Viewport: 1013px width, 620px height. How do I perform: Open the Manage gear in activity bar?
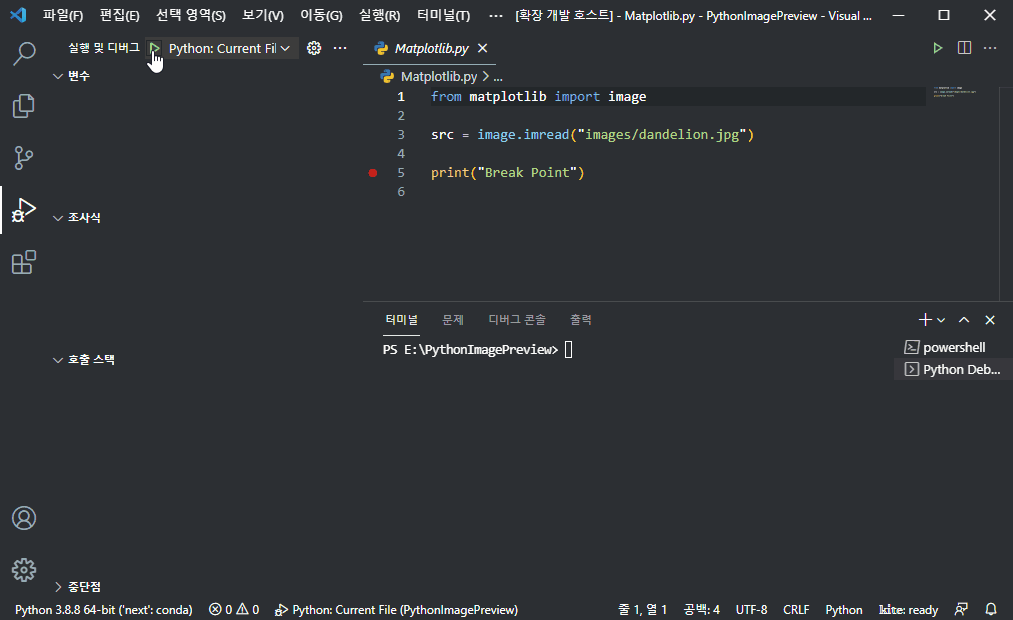(24, 570)
